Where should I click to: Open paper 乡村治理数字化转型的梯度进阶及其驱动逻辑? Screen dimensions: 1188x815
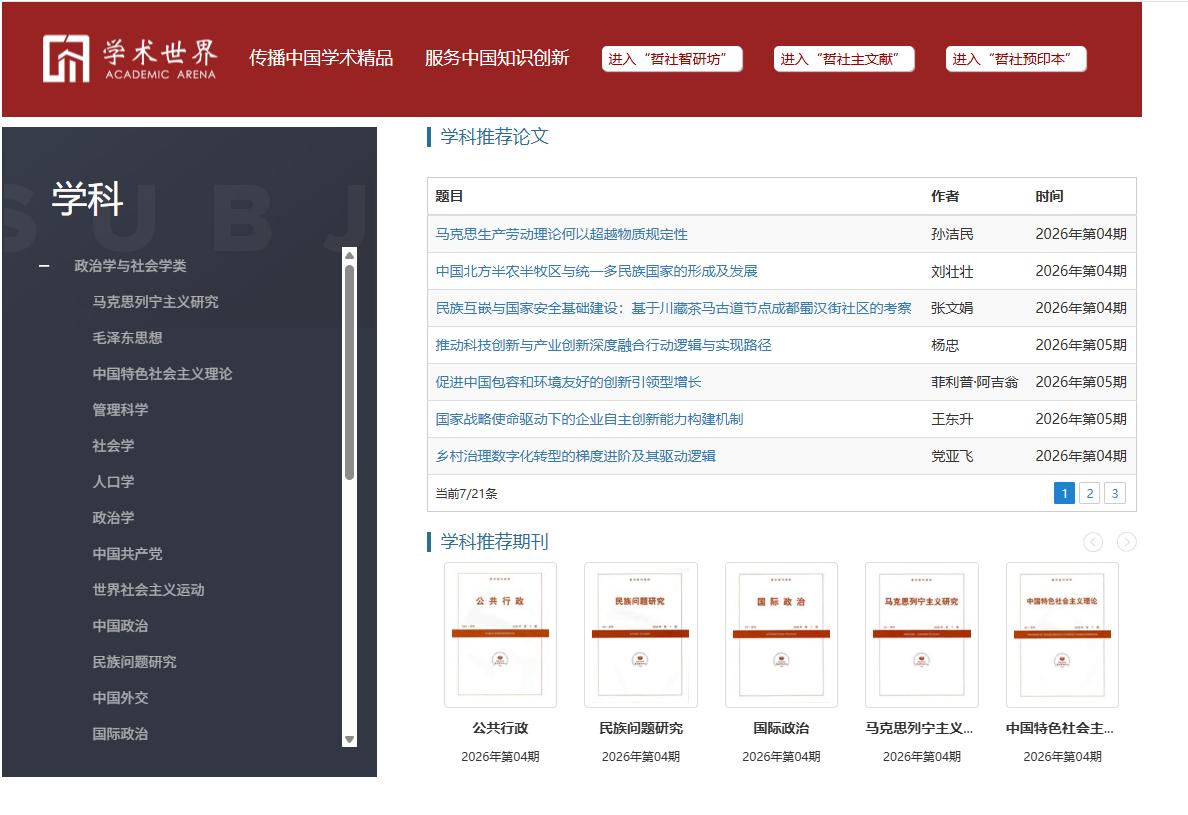pyautogui.click(x=575, y=456)
